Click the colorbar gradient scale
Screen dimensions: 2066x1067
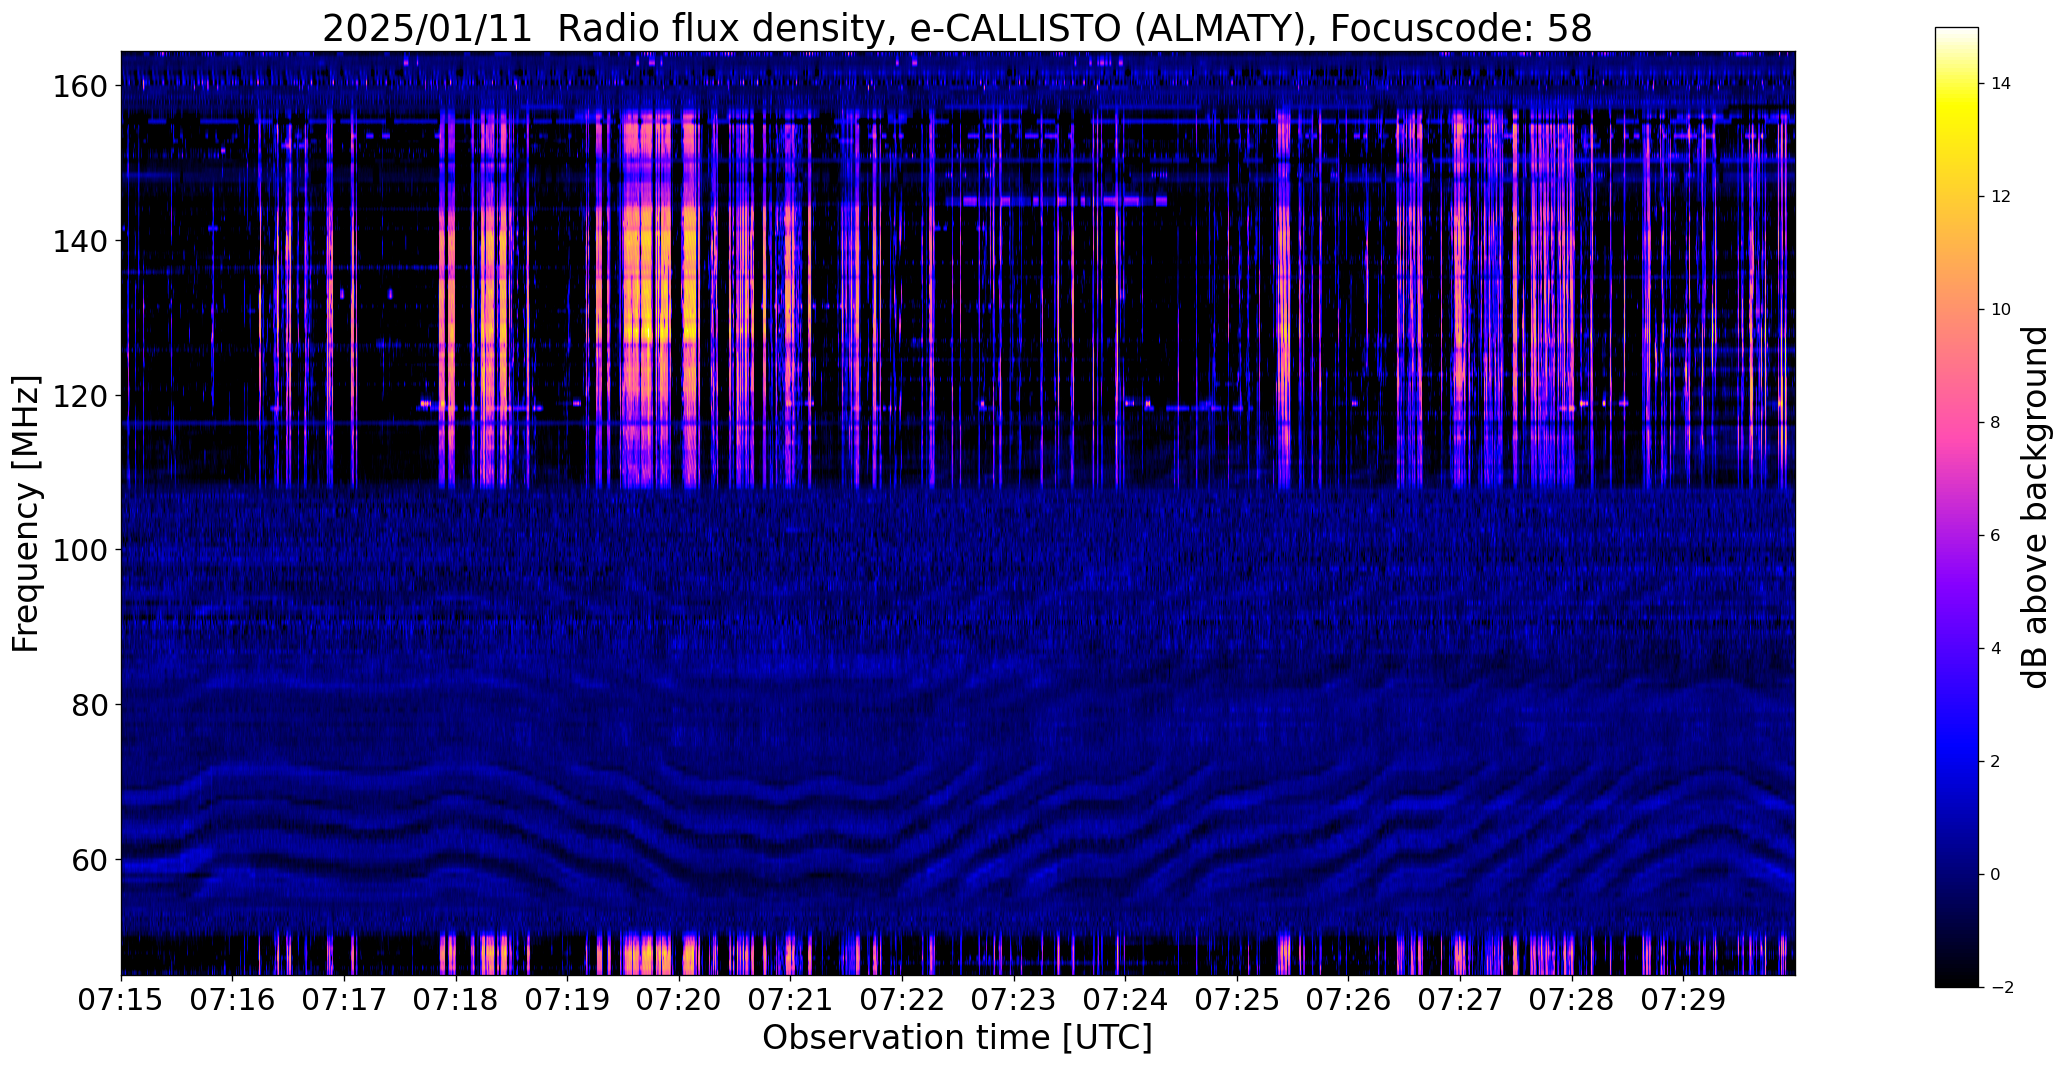pos(1957,507)
